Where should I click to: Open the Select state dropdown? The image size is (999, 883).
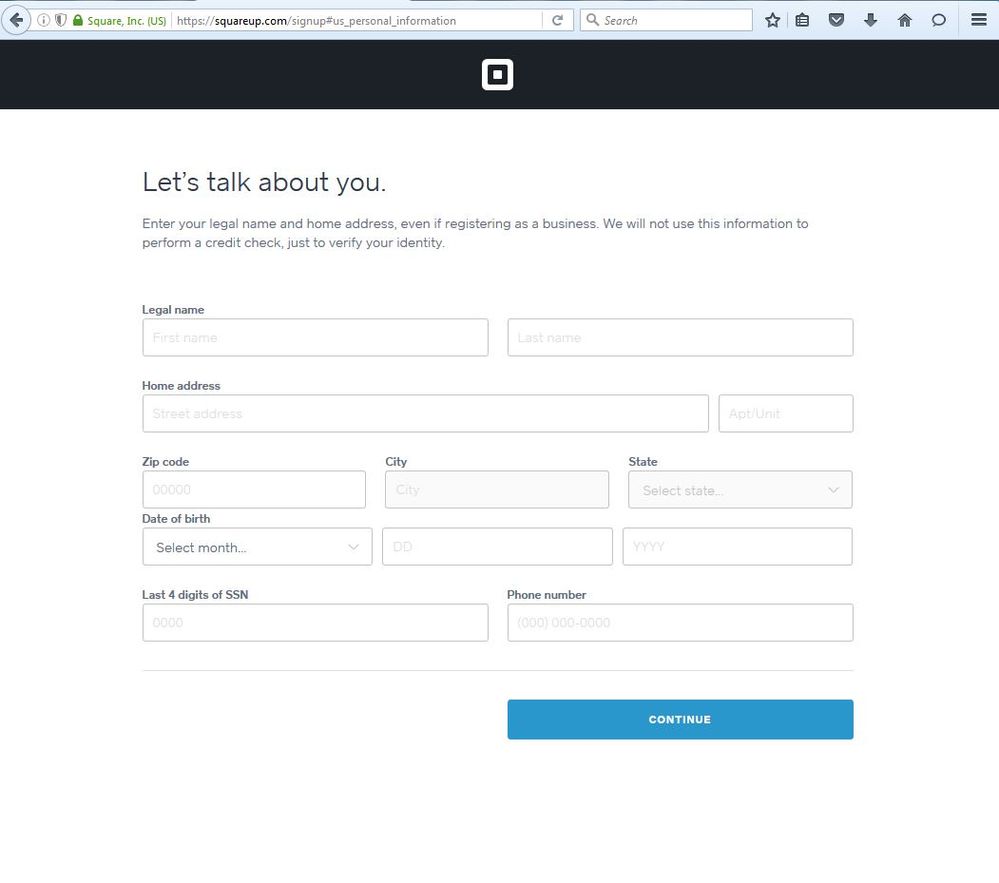pyautogui.click(x=740, y=490)
